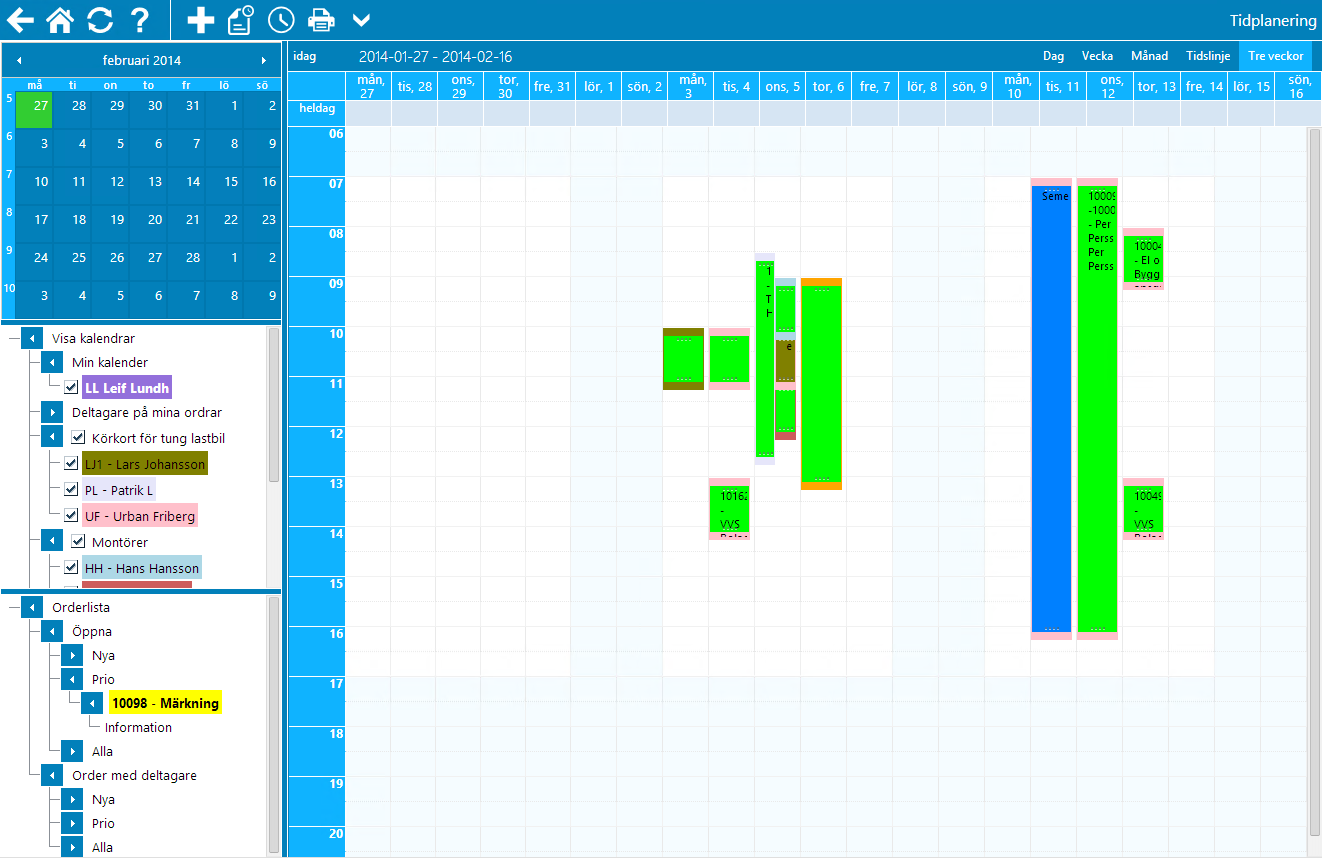Go to next month in mini calendar

pyautogui.click(x=264, y=61)
